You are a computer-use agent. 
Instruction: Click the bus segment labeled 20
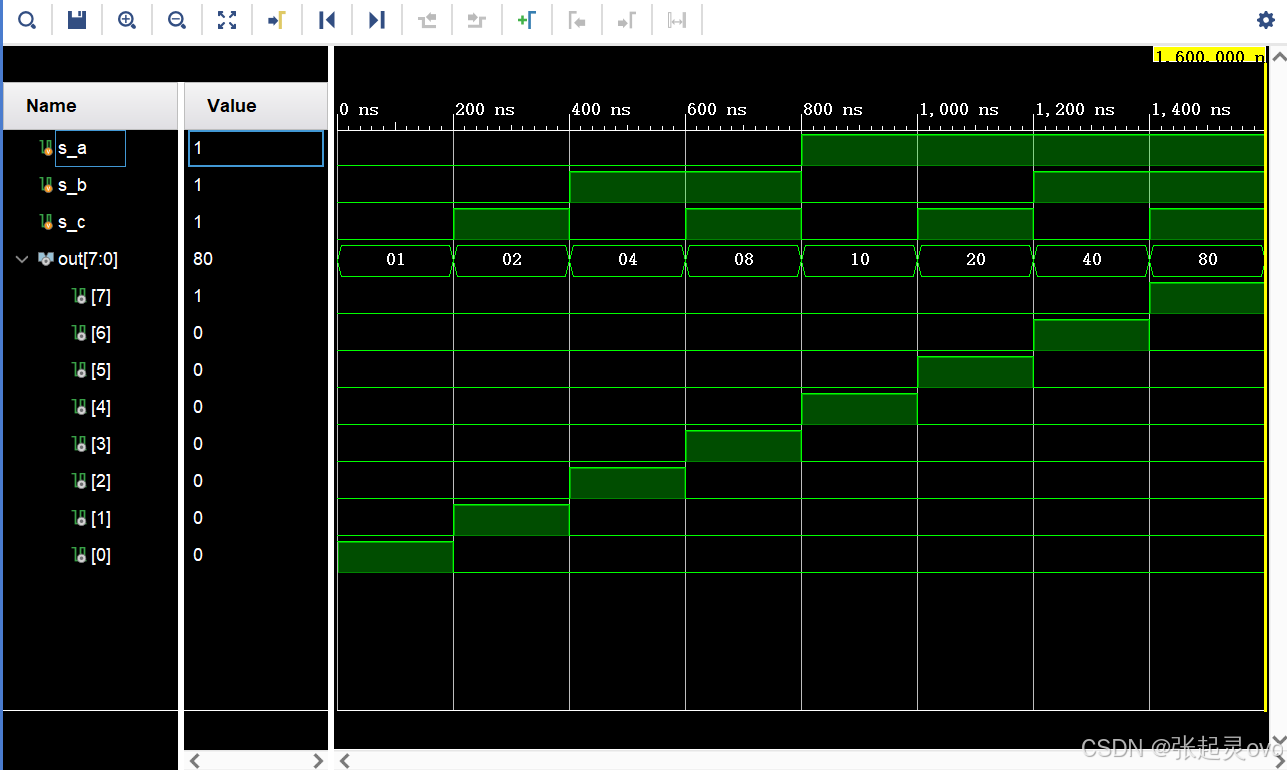pyautogui.click(x=976, y=259)
